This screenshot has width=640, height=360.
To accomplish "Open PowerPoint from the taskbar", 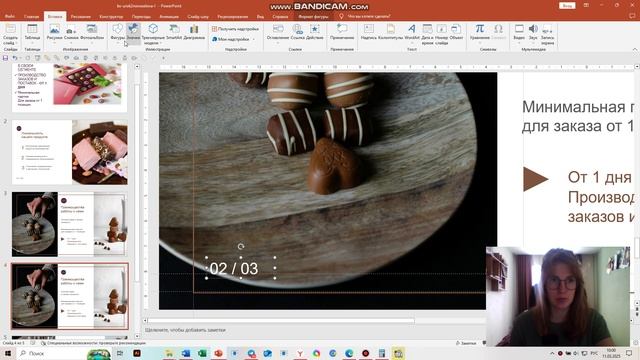I will [218, 353].
